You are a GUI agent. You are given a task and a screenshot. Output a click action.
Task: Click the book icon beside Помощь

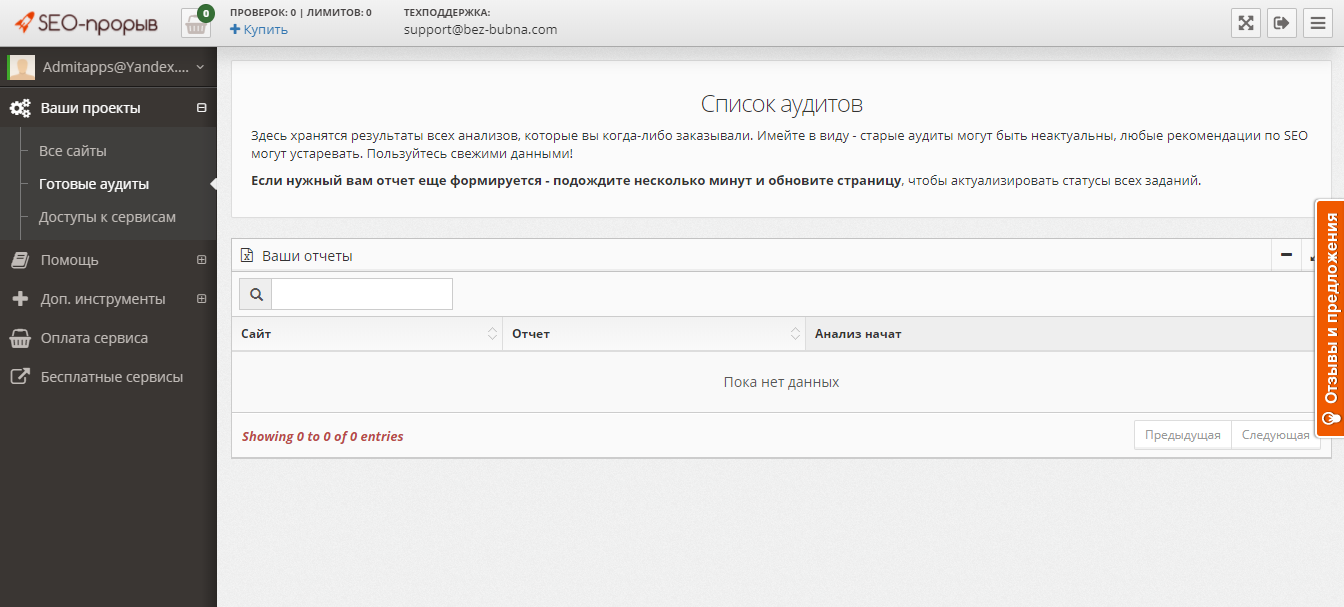(x=20, y=260)
